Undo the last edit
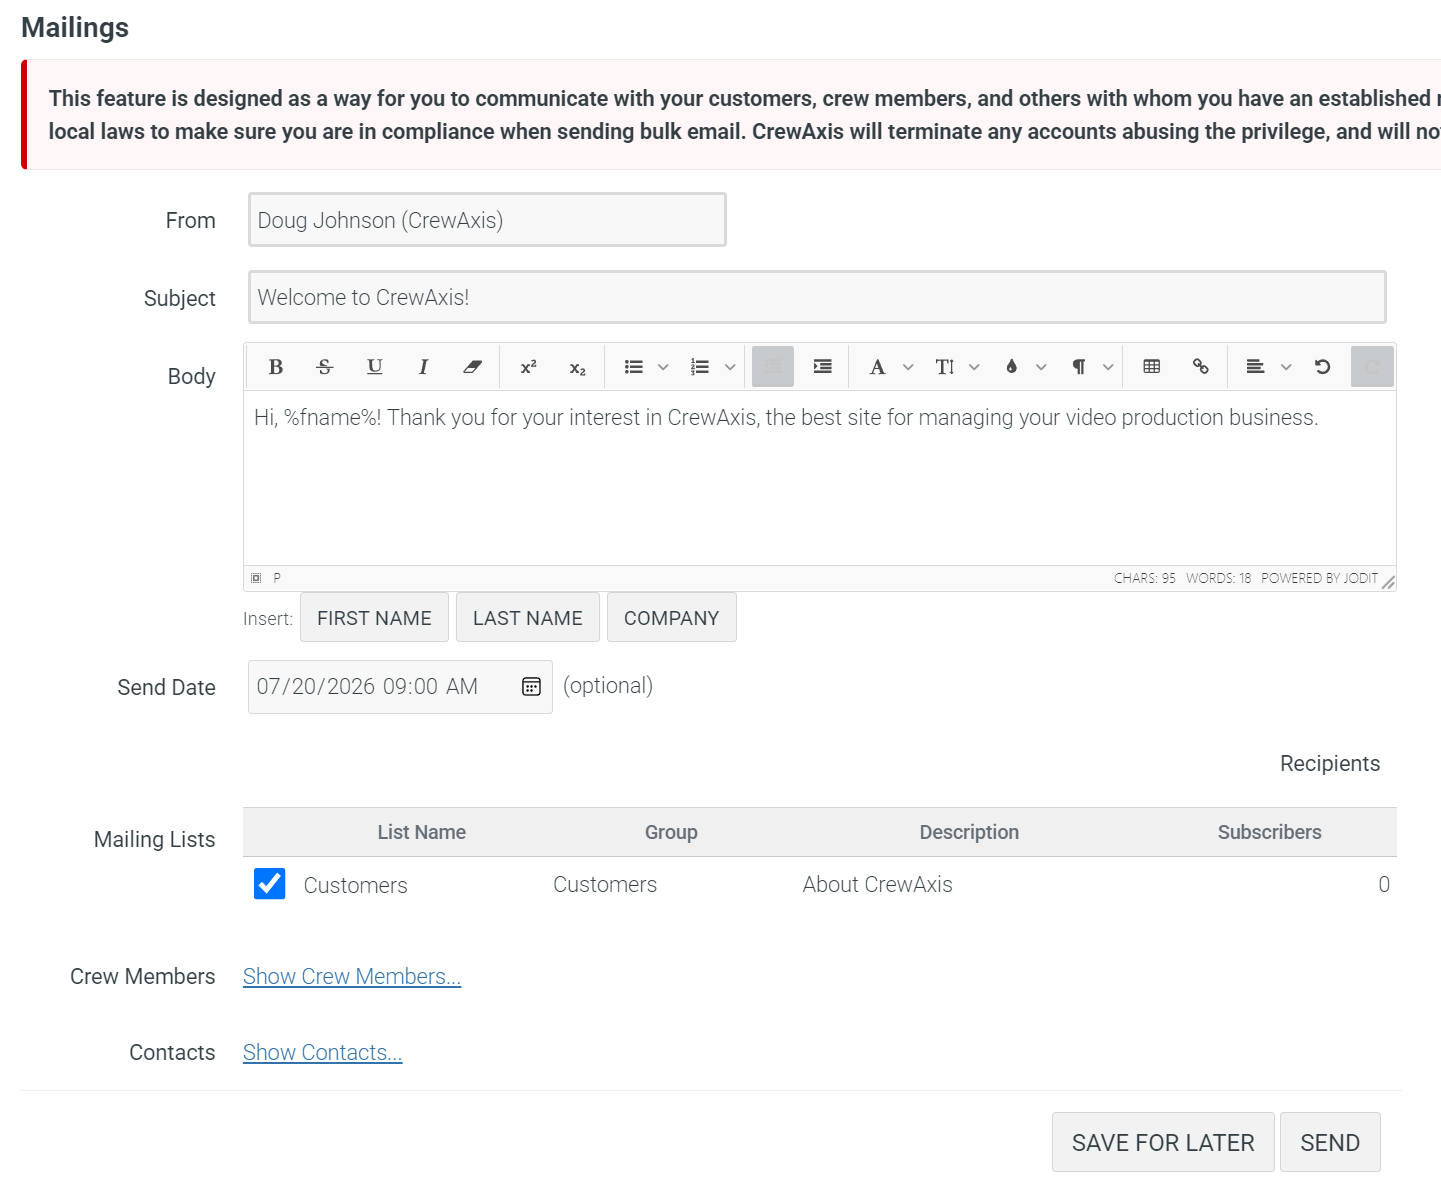 click(x=1323, y=367)
